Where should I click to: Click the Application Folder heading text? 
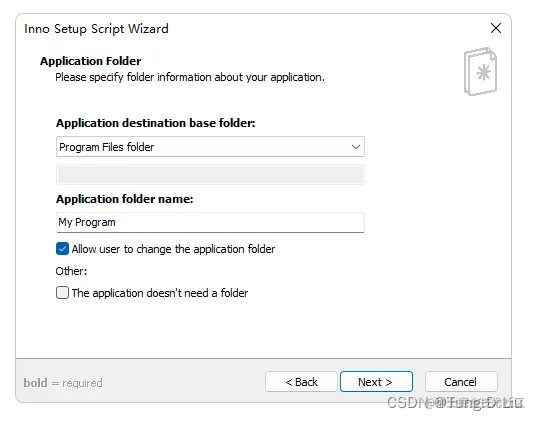(x=90, y=61)
